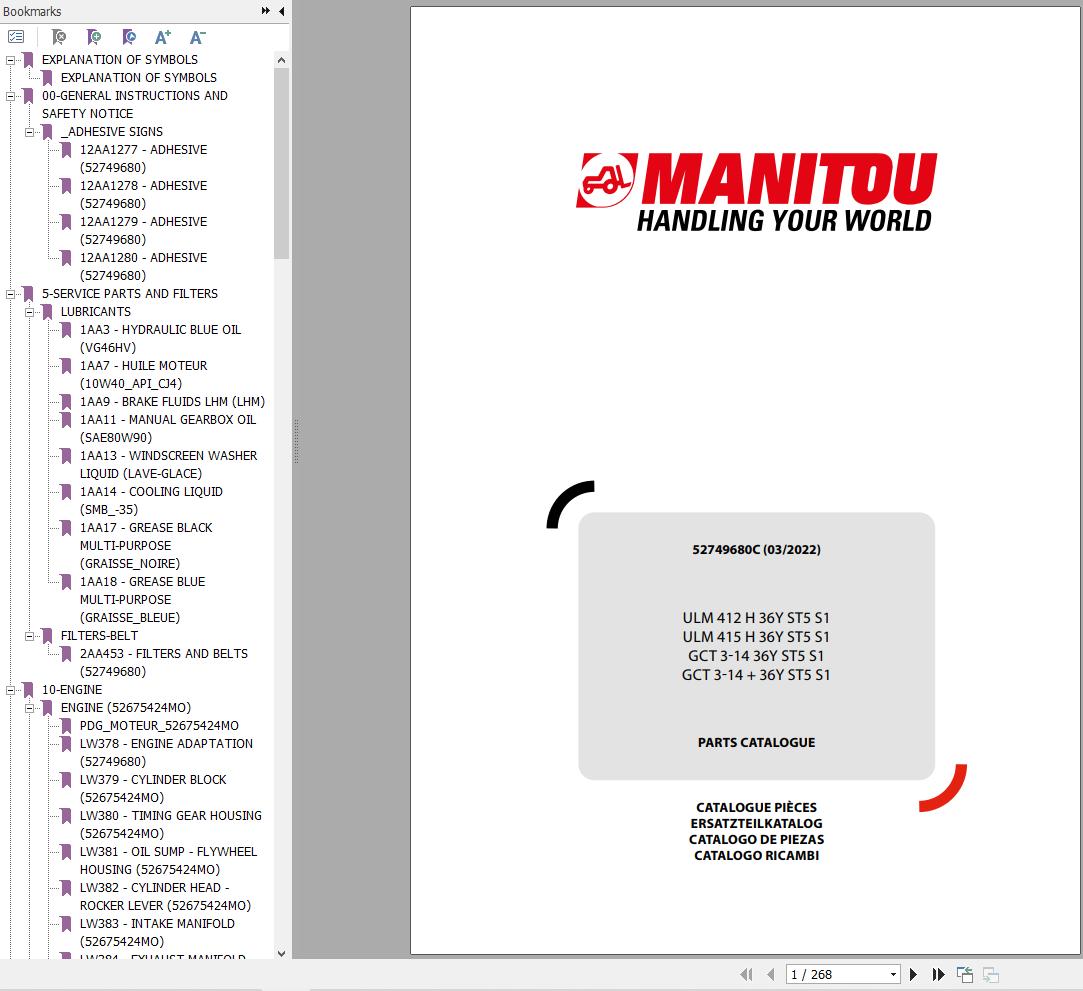Screen dimensions: 1083x991
Task: Collapse the 10-ENGINE node
Action: (10, 690)
